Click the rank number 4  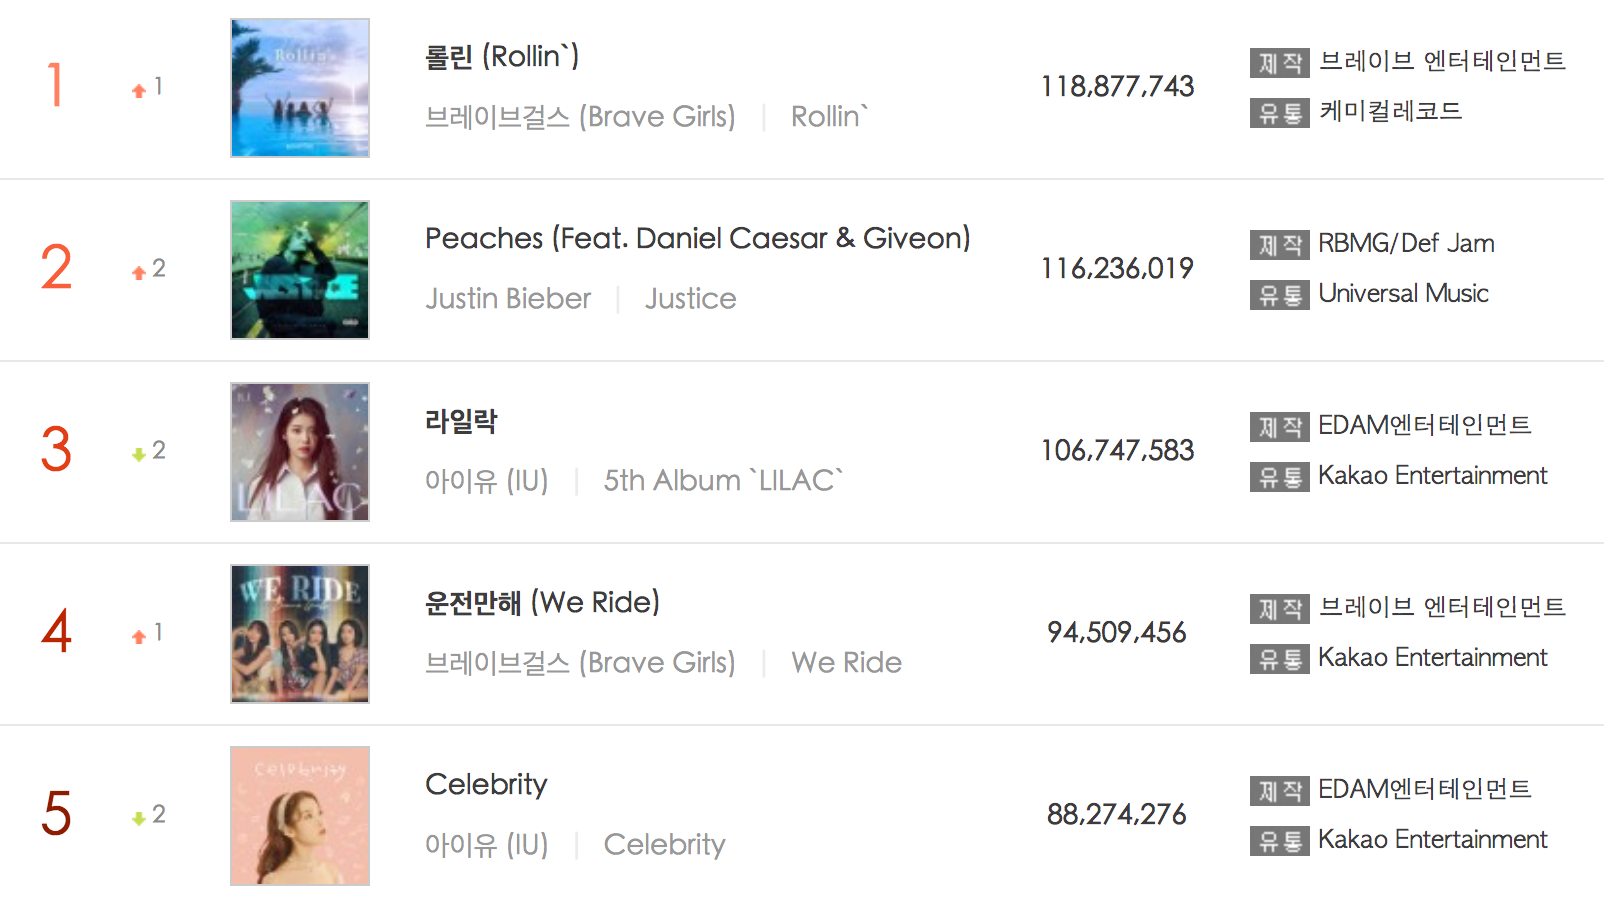(57, 632)
